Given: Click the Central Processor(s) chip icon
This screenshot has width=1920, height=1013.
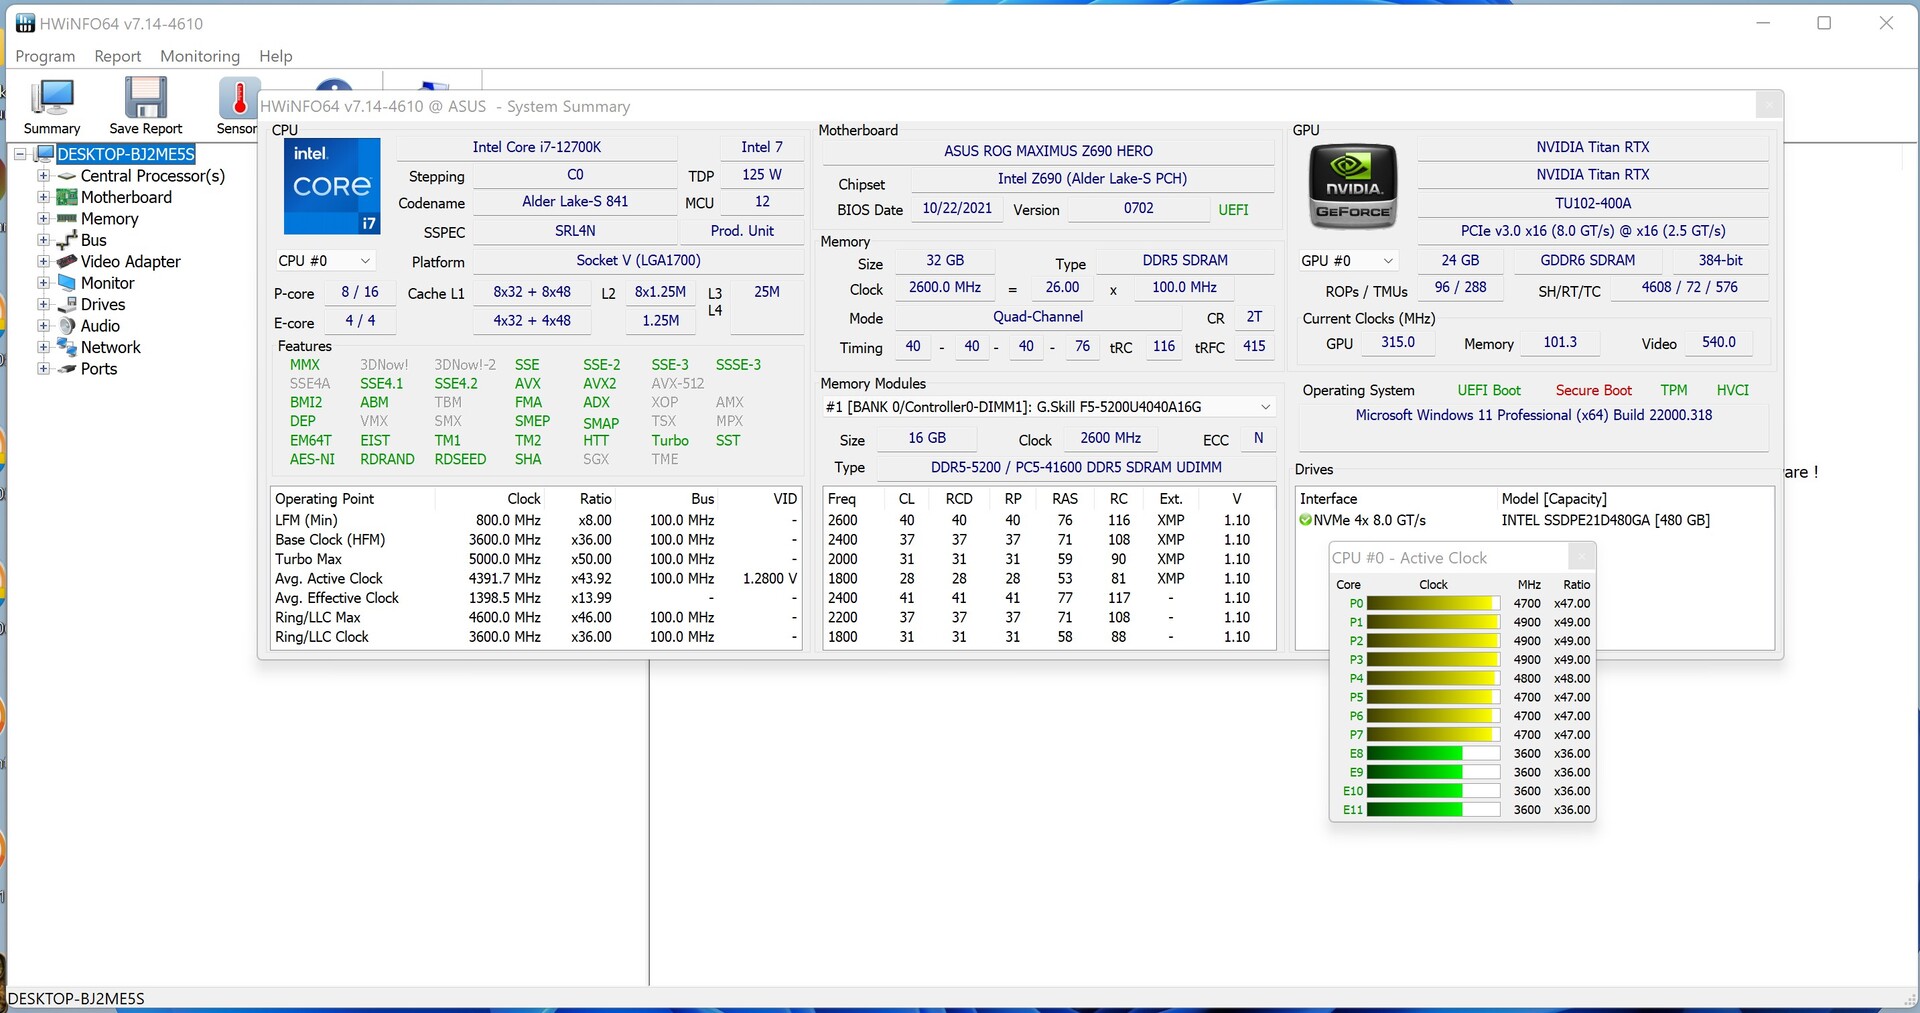Looking at the screenshot, I should click(x=67, y=176).
